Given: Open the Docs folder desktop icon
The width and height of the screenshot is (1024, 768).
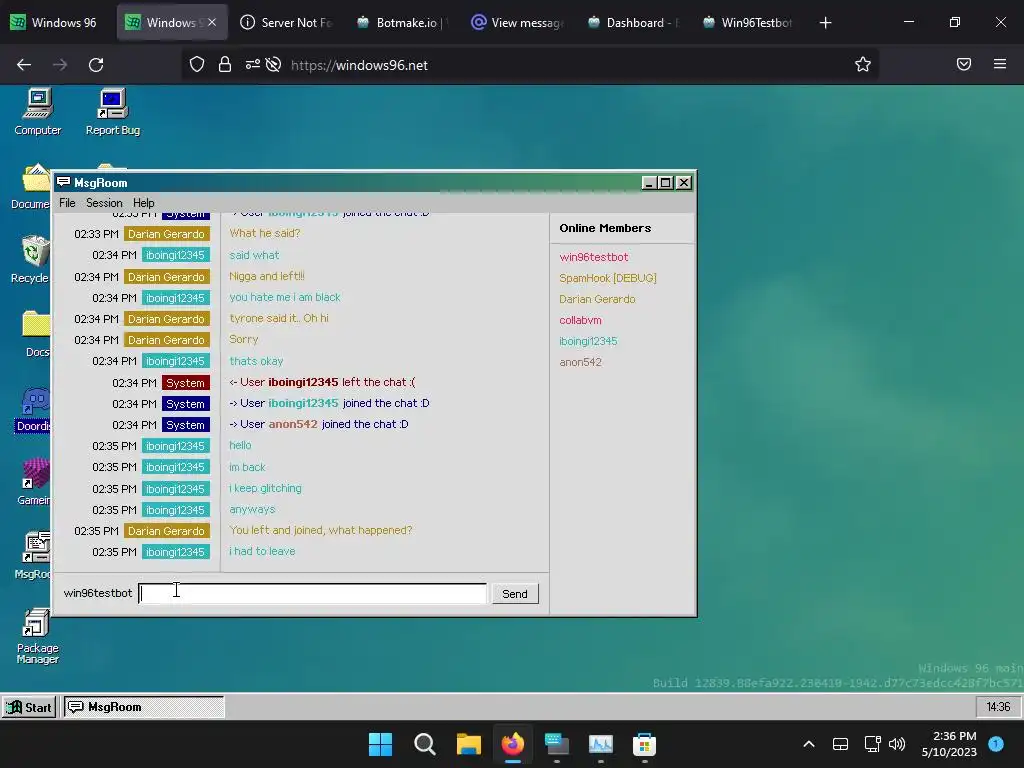Looking at the screenshot, I should point(36,334).
